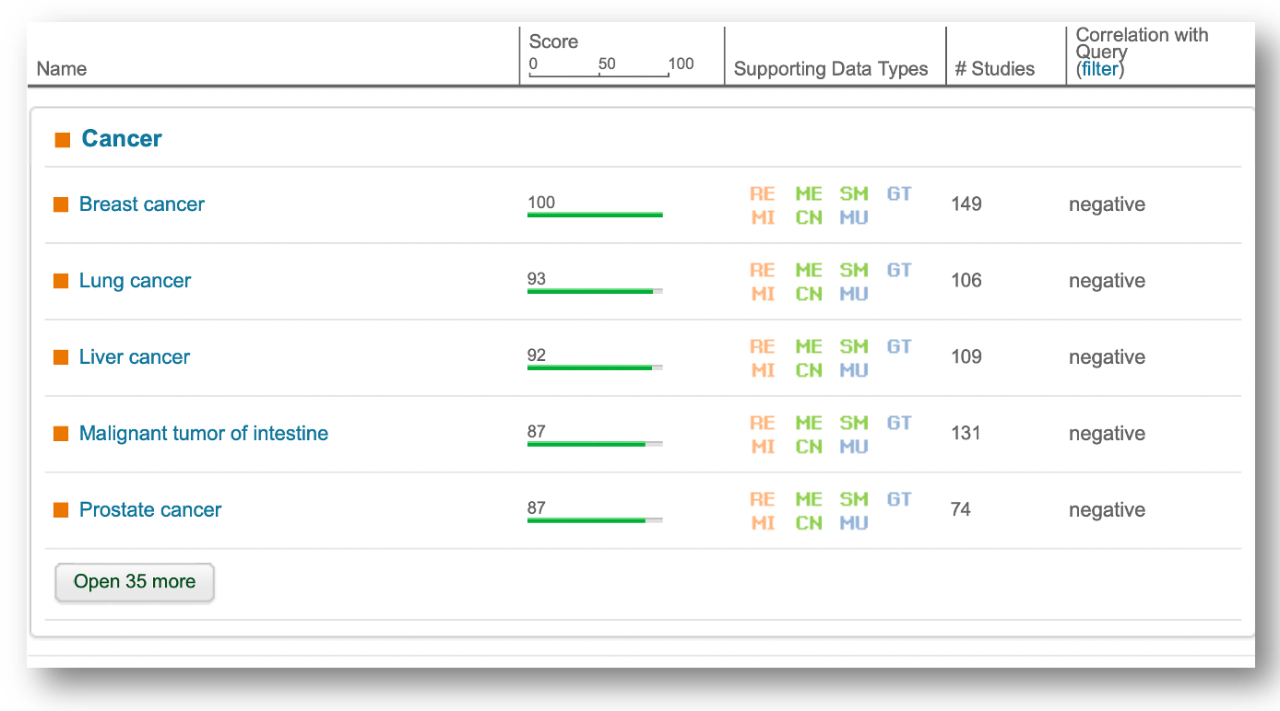Select the MU mutation icon for Liver cancer
Viewport: 1280px width, 711px height.
[x=853, y=370]
